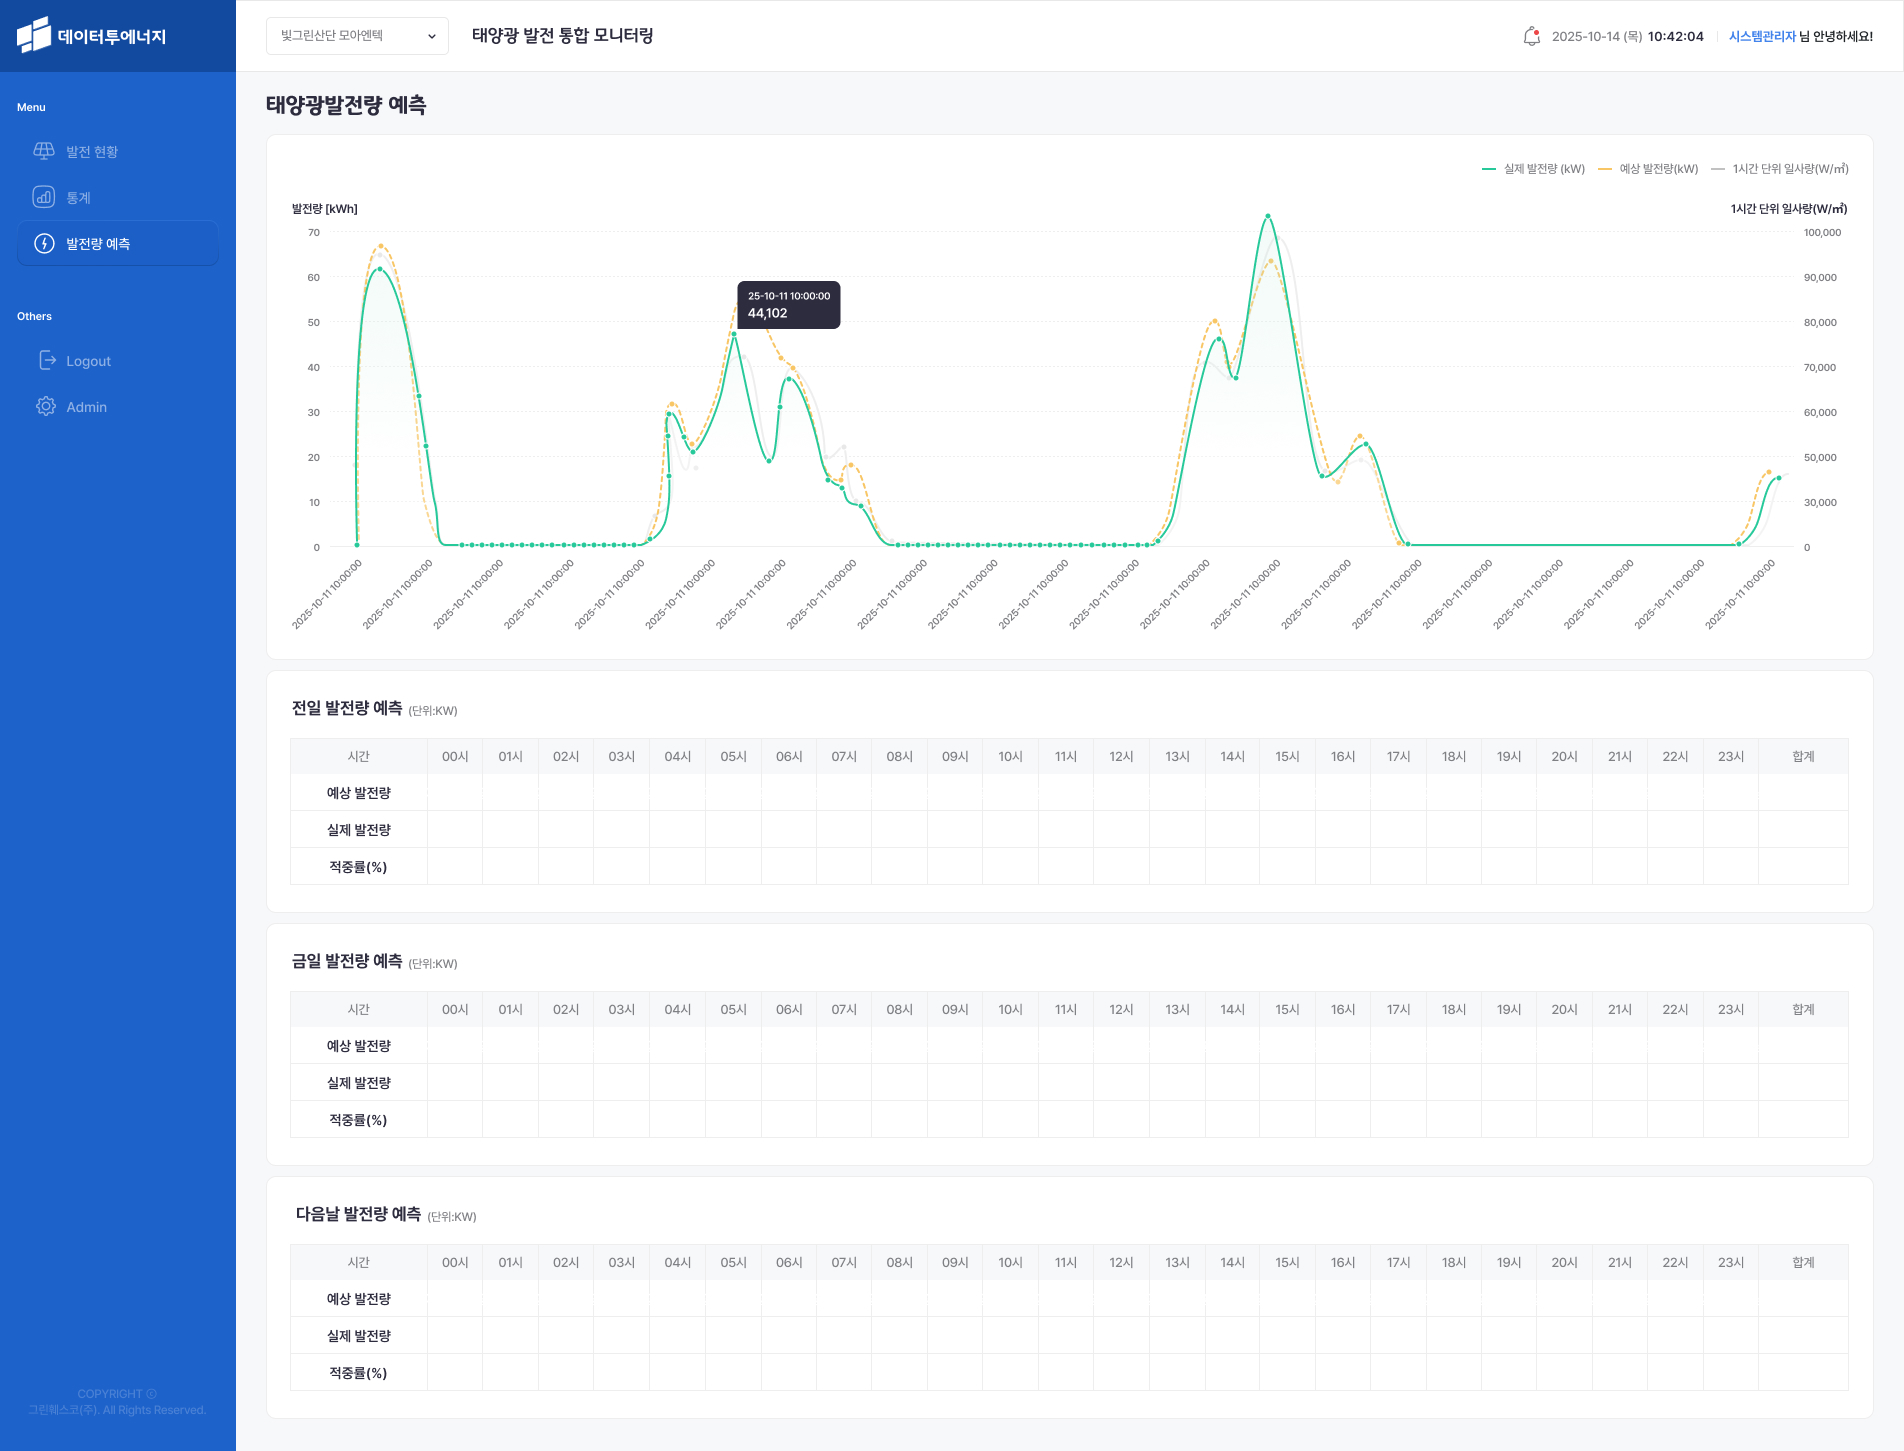Image resolution: width=1904 pixels, height=1451 pixels.
Task: Open the 빛그린산단 모아엔텍 site dropdown
Action: [356, 36]
